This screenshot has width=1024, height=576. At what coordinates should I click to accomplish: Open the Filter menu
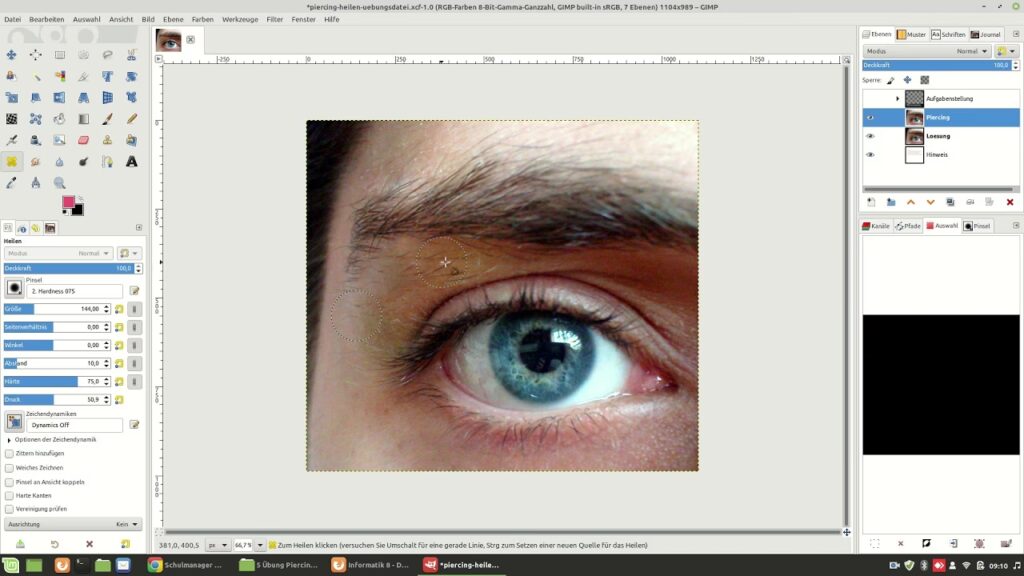point(274,19)
